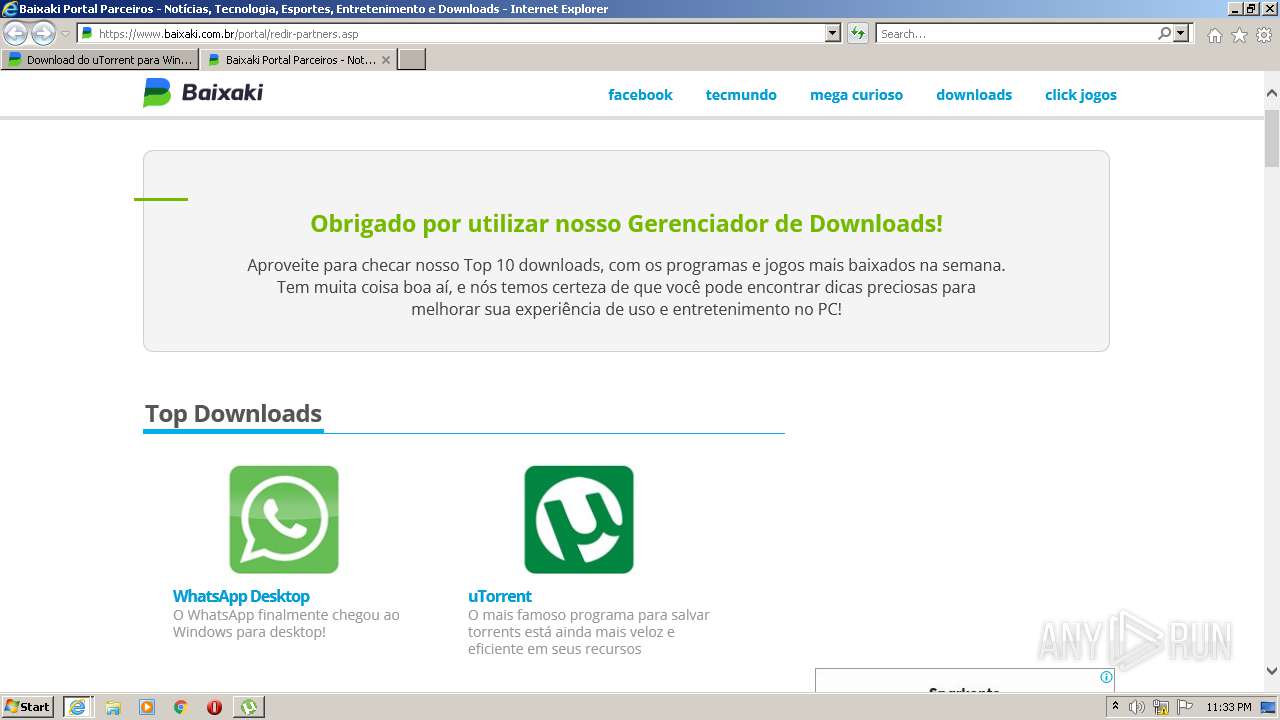Open the uTorrent app icon
Screen dimensions: 1280x720
(x=579, y=519)
